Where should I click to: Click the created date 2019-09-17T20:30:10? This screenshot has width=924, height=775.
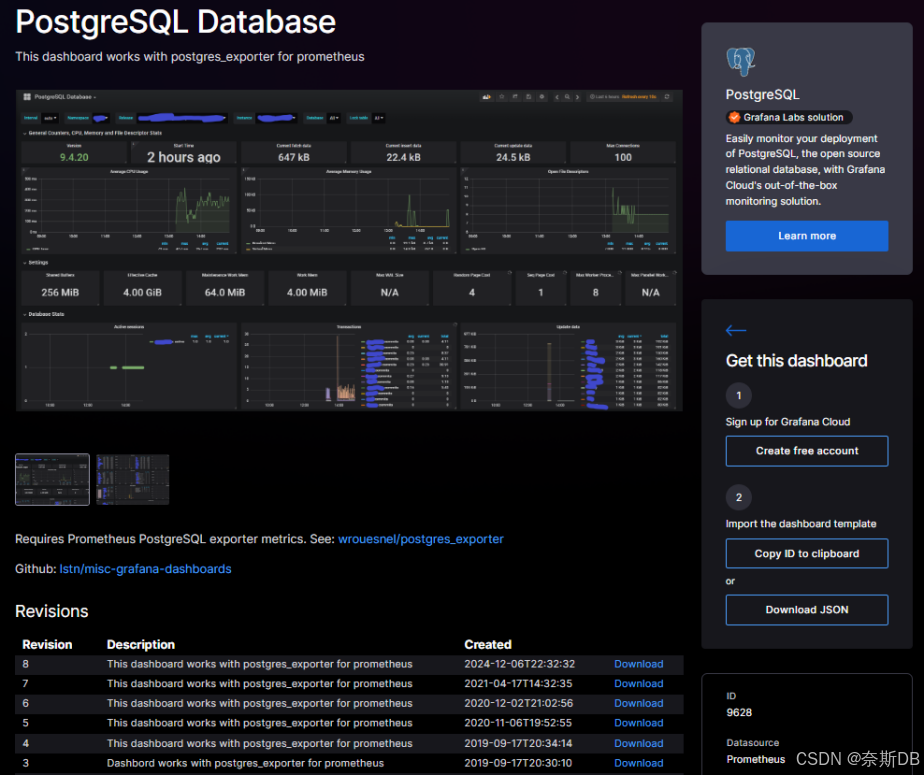coord(518,763)
